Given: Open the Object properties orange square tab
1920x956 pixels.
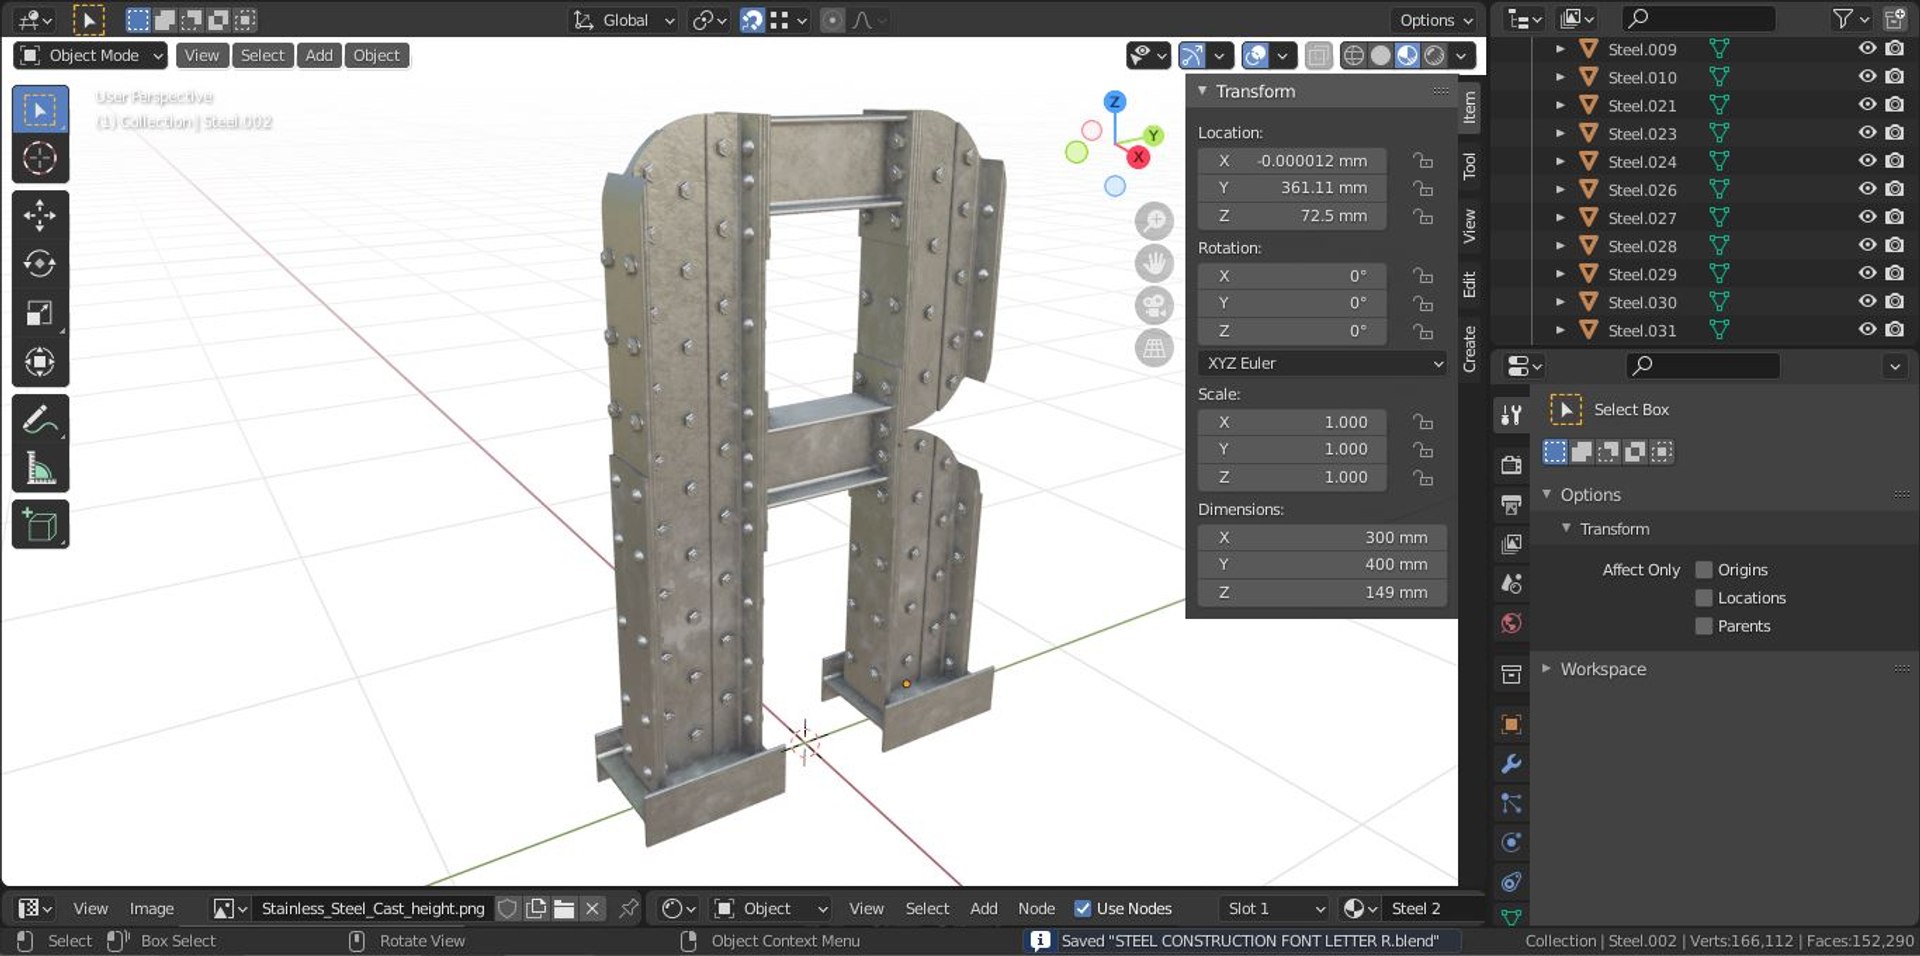Looking at the screenshot, I should point(1511,724).
